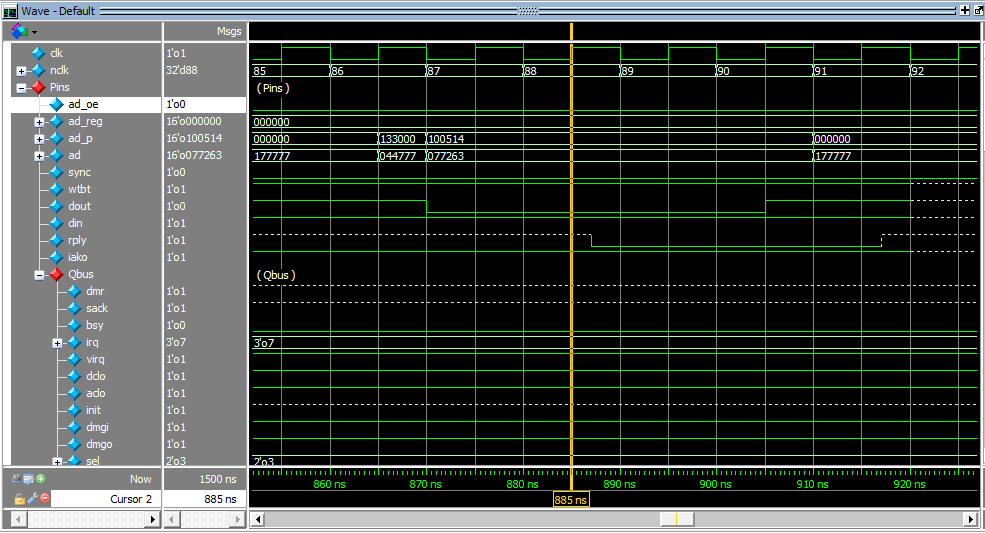This screenshot has width=985, height=533.
Task: Click the Wave window icon in title bar
Action: pyautogui.click(x=9, y=10)
